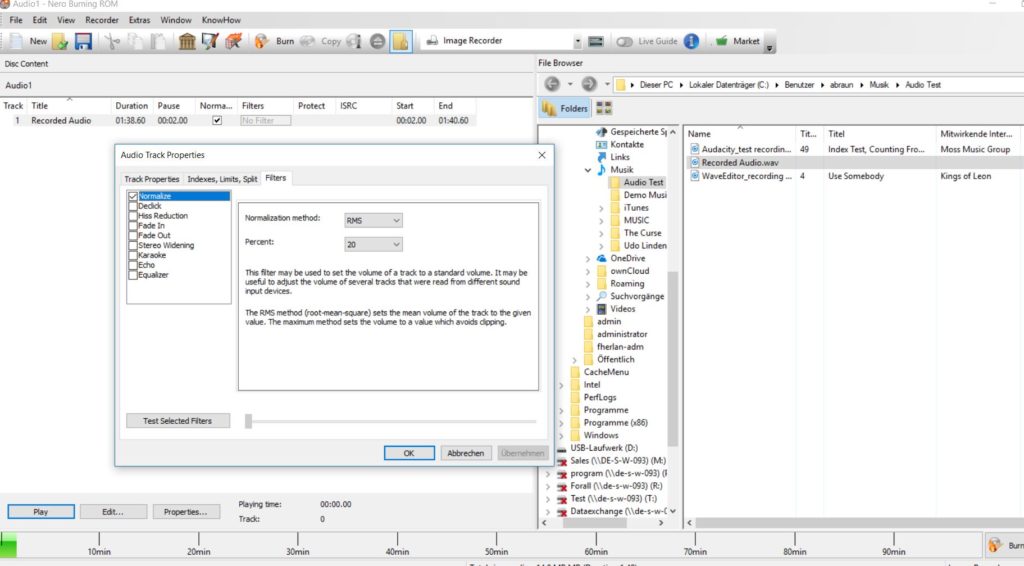Expand The Curse folder
Viewport: 1024px width, 566px height.
click(x=601, y=233)
